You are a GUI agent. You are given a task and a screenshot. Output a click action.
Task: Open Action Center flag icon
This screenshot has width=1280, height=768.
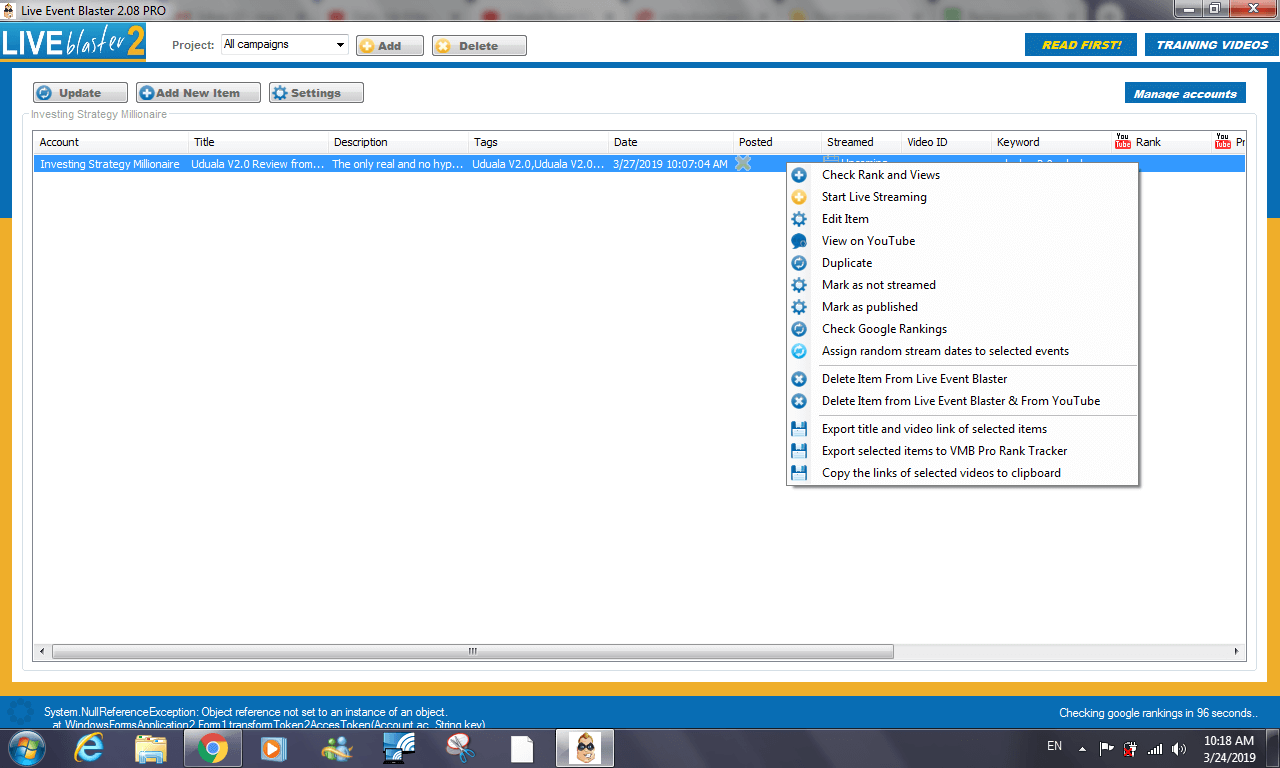(1107, 748)
